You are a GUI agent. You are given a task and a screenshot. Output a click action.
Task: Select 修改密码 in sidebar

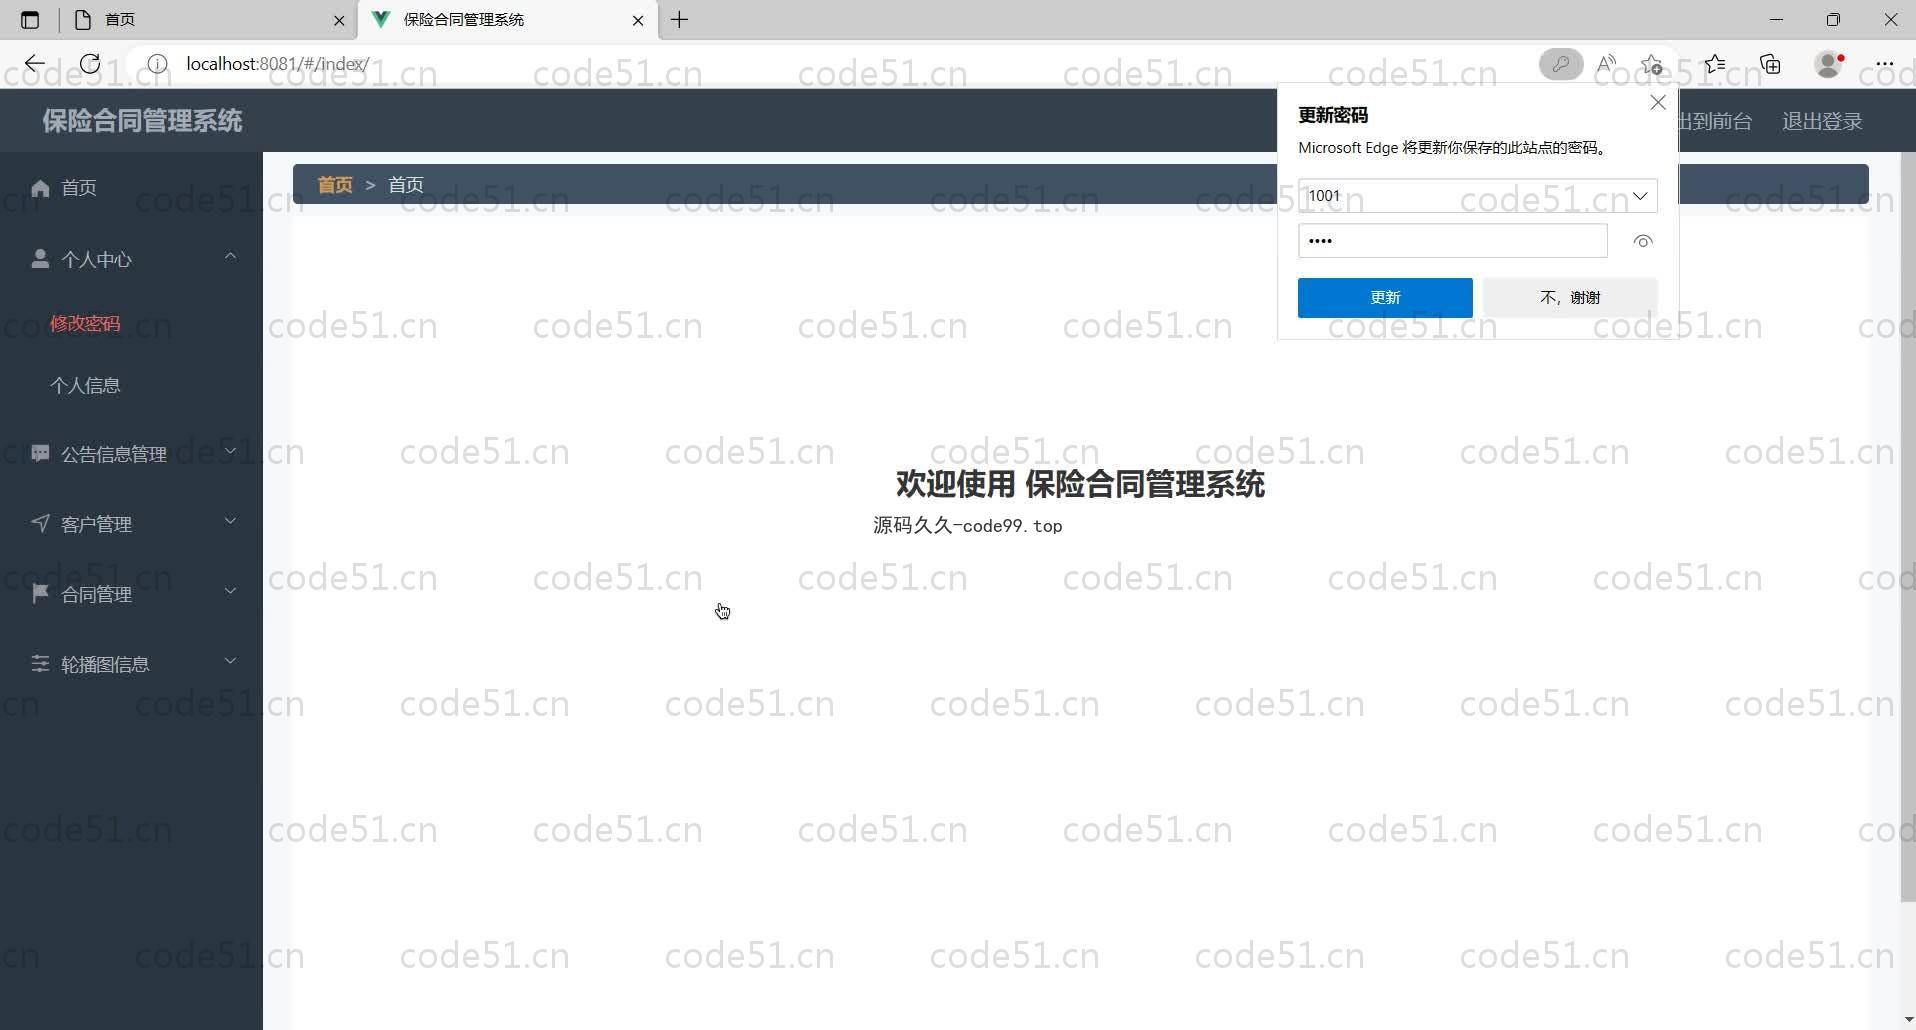point(85,324)
